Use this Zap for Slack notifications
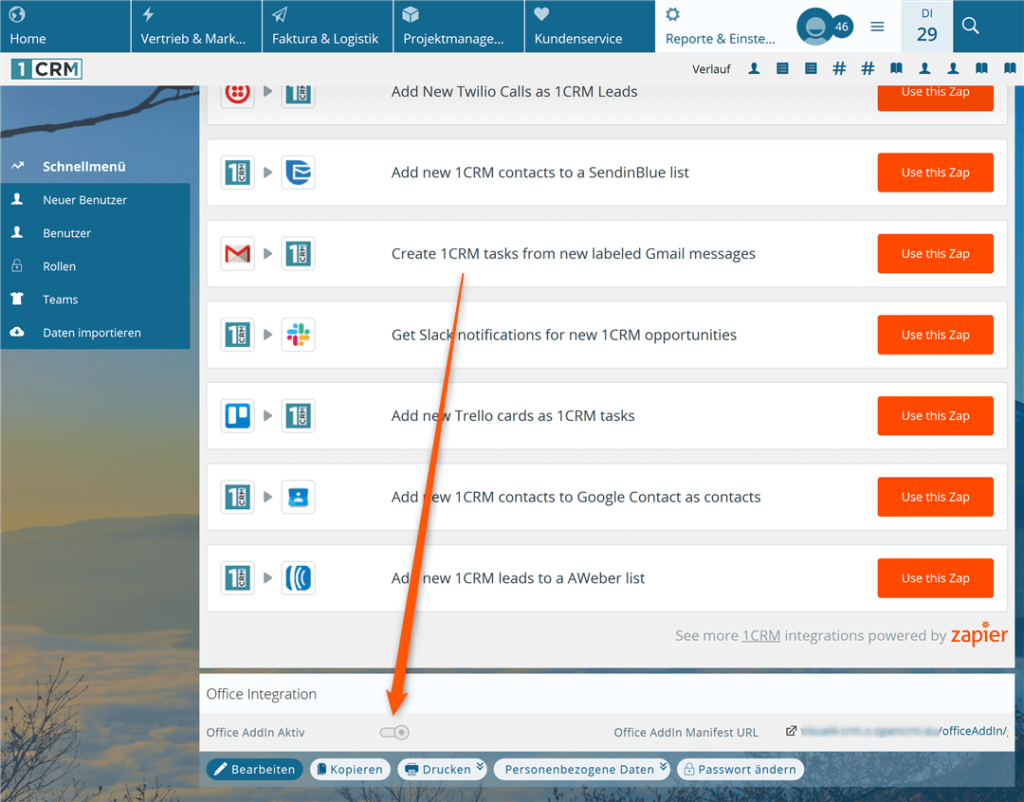This screenshot has width=1024, height=802. [x=935, y=334]
